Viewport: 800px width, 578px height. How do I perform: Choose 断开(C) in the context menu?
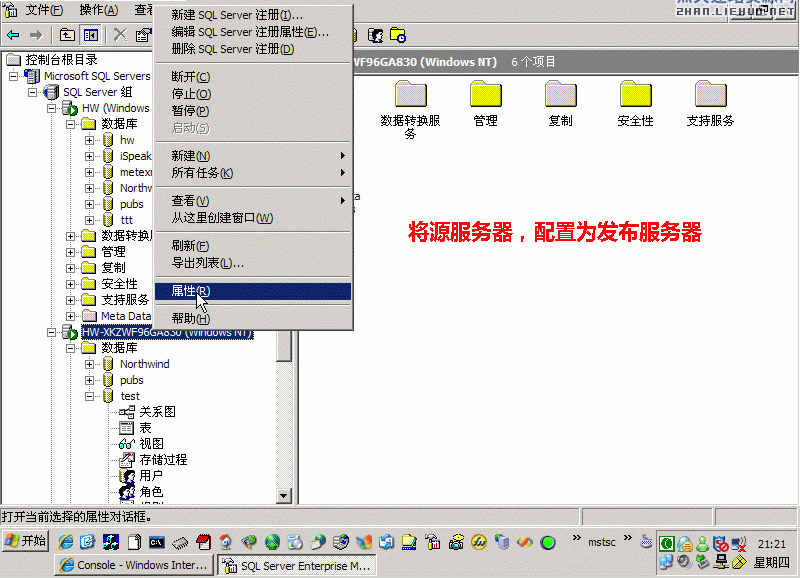point(253,77)
